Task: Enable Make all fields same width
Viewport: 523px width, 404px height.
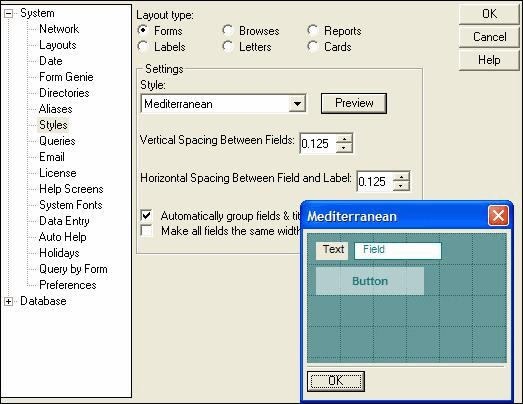Action: 146,231
